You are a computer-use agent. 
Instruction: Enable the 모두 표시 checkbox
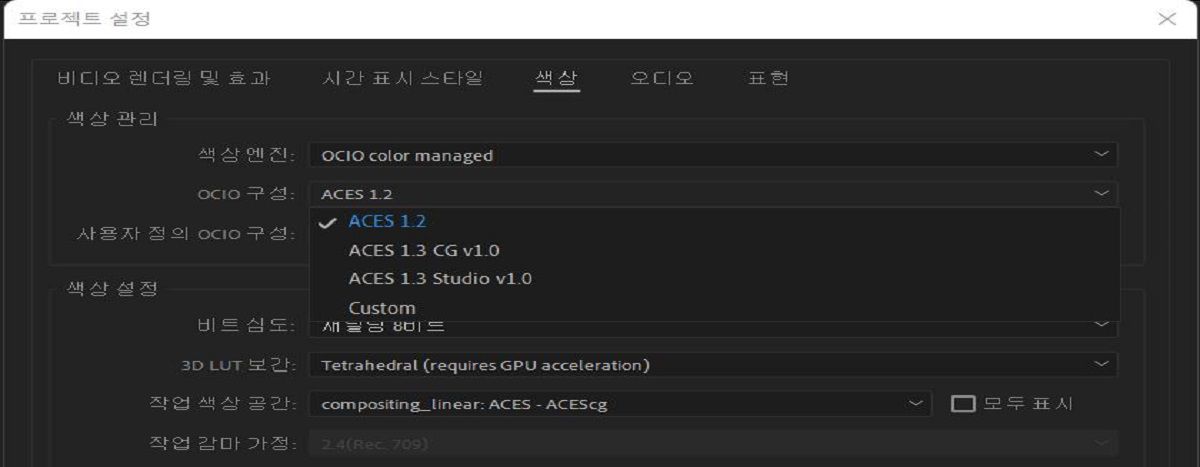click(963, 404)
